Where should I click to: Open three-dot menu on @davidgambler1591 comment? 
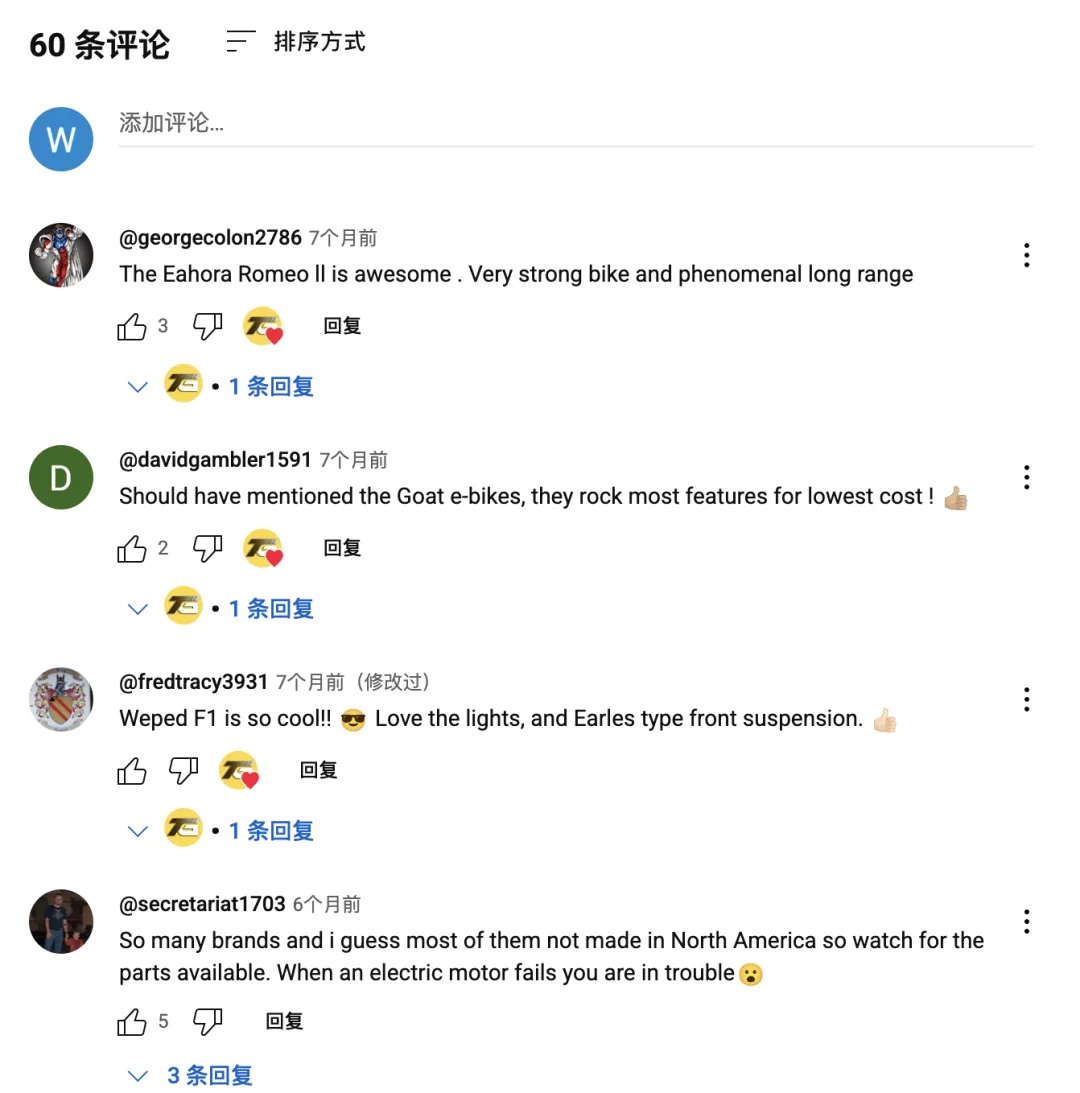coord(1026,477)
